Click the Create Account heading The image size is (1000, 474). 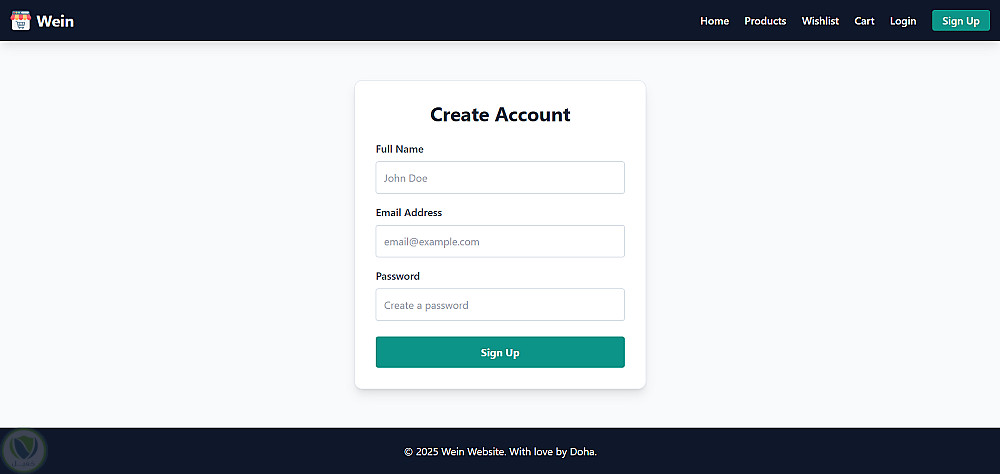(500, 115)
